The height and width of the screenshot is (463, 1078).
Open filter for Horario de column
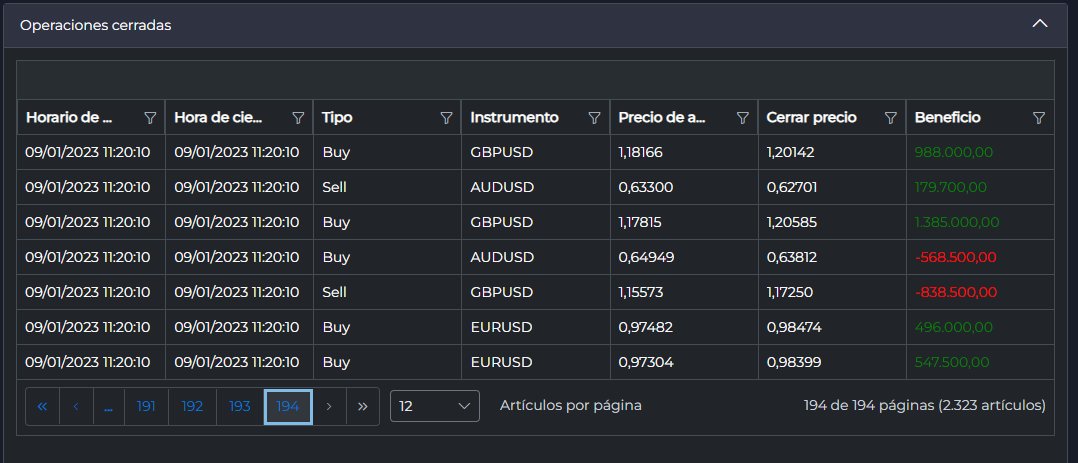pos(150,118)
